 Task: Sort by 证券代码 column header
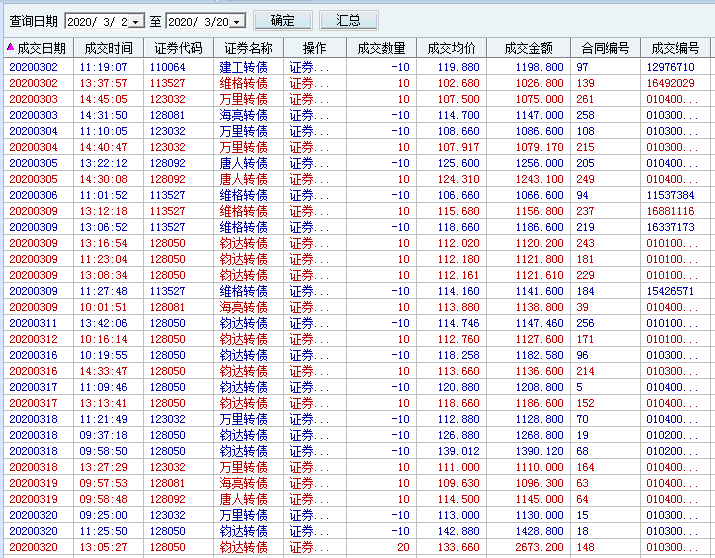click(178, 48)
